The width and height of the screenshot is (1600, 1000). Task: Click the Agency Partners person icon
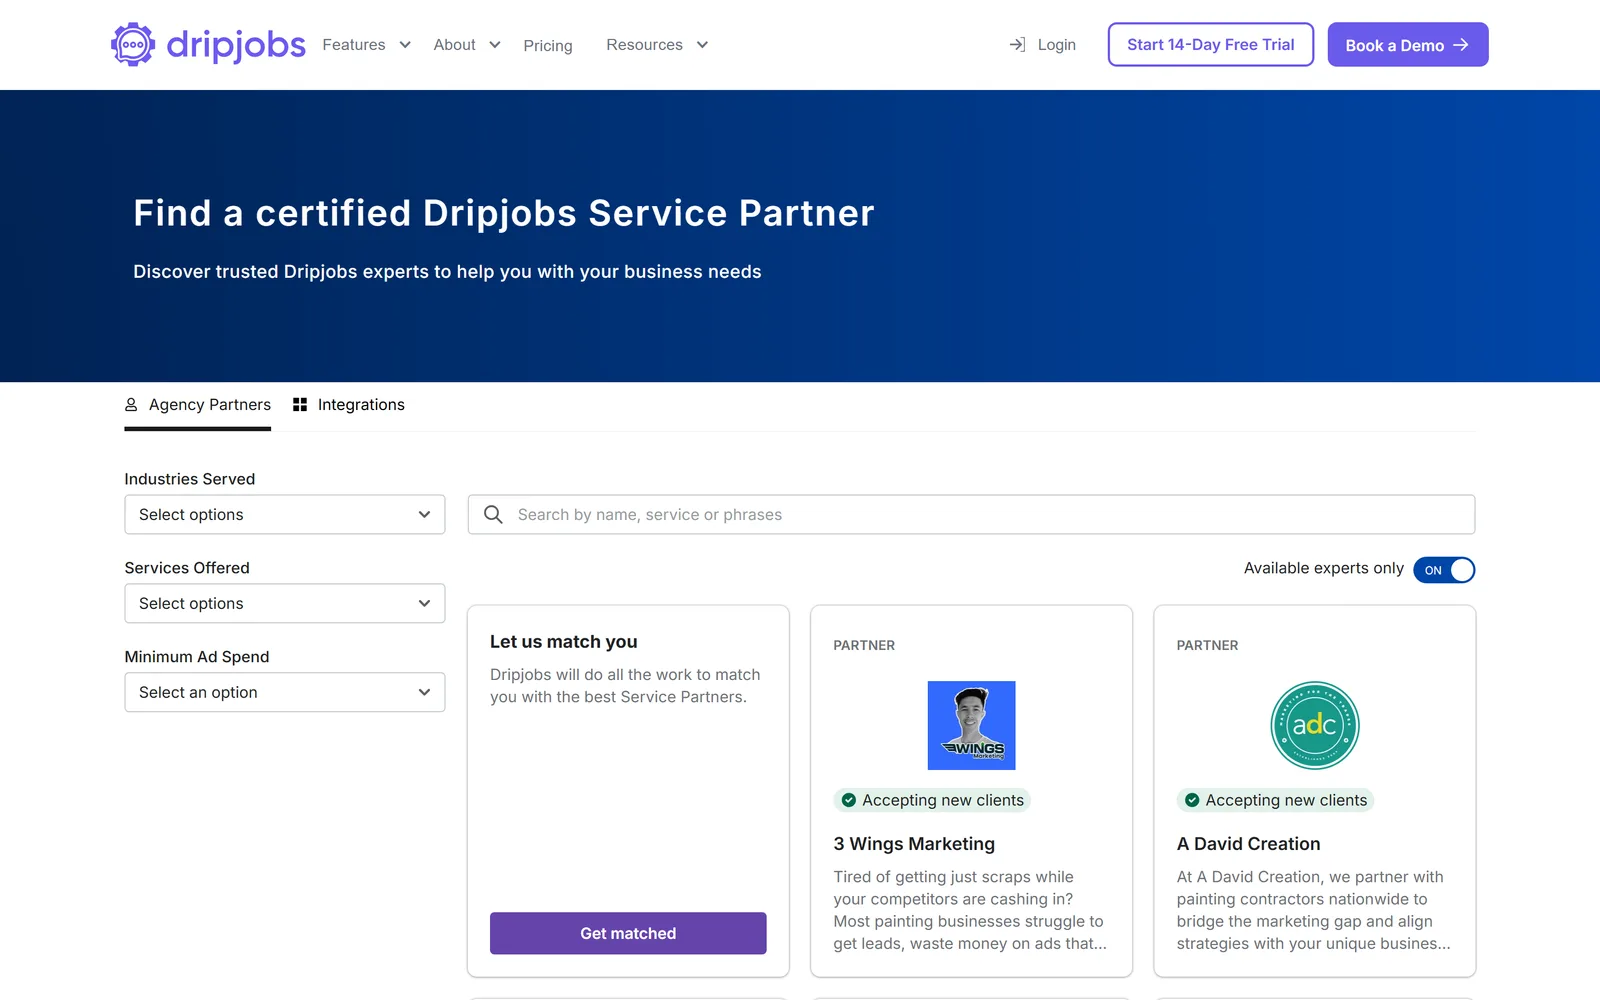point(131,405)
